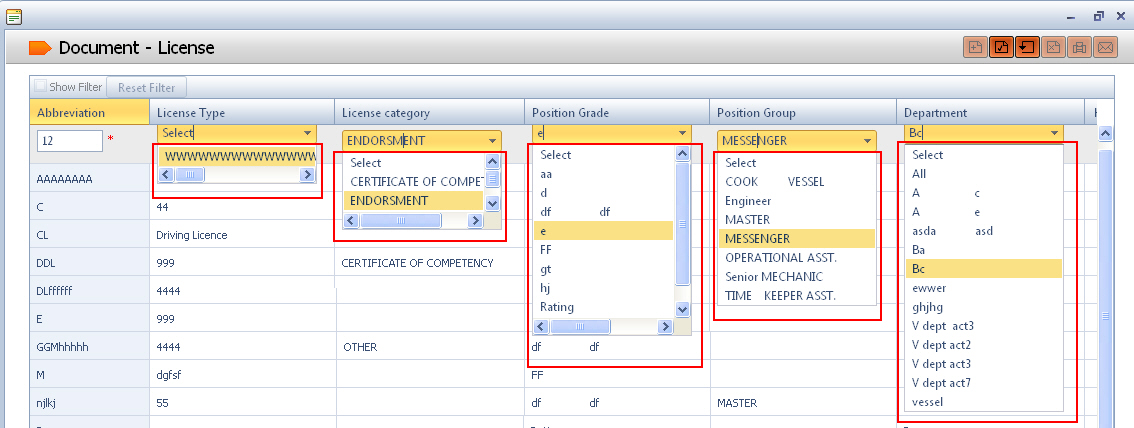Click the orange arrow beside Document - License
This screenshot has width=1134, height=428.
click(40, 48)
